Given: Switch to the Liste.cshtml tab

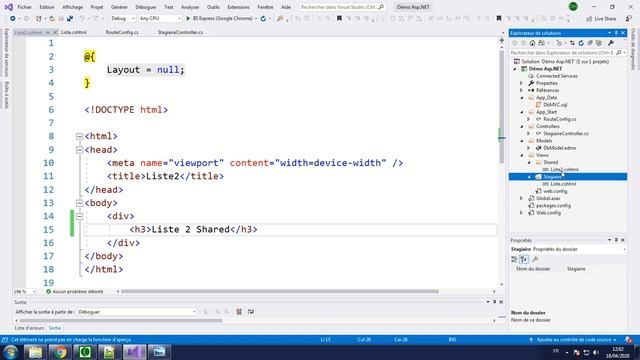Looking at the screenshot, I should (74, 32).
